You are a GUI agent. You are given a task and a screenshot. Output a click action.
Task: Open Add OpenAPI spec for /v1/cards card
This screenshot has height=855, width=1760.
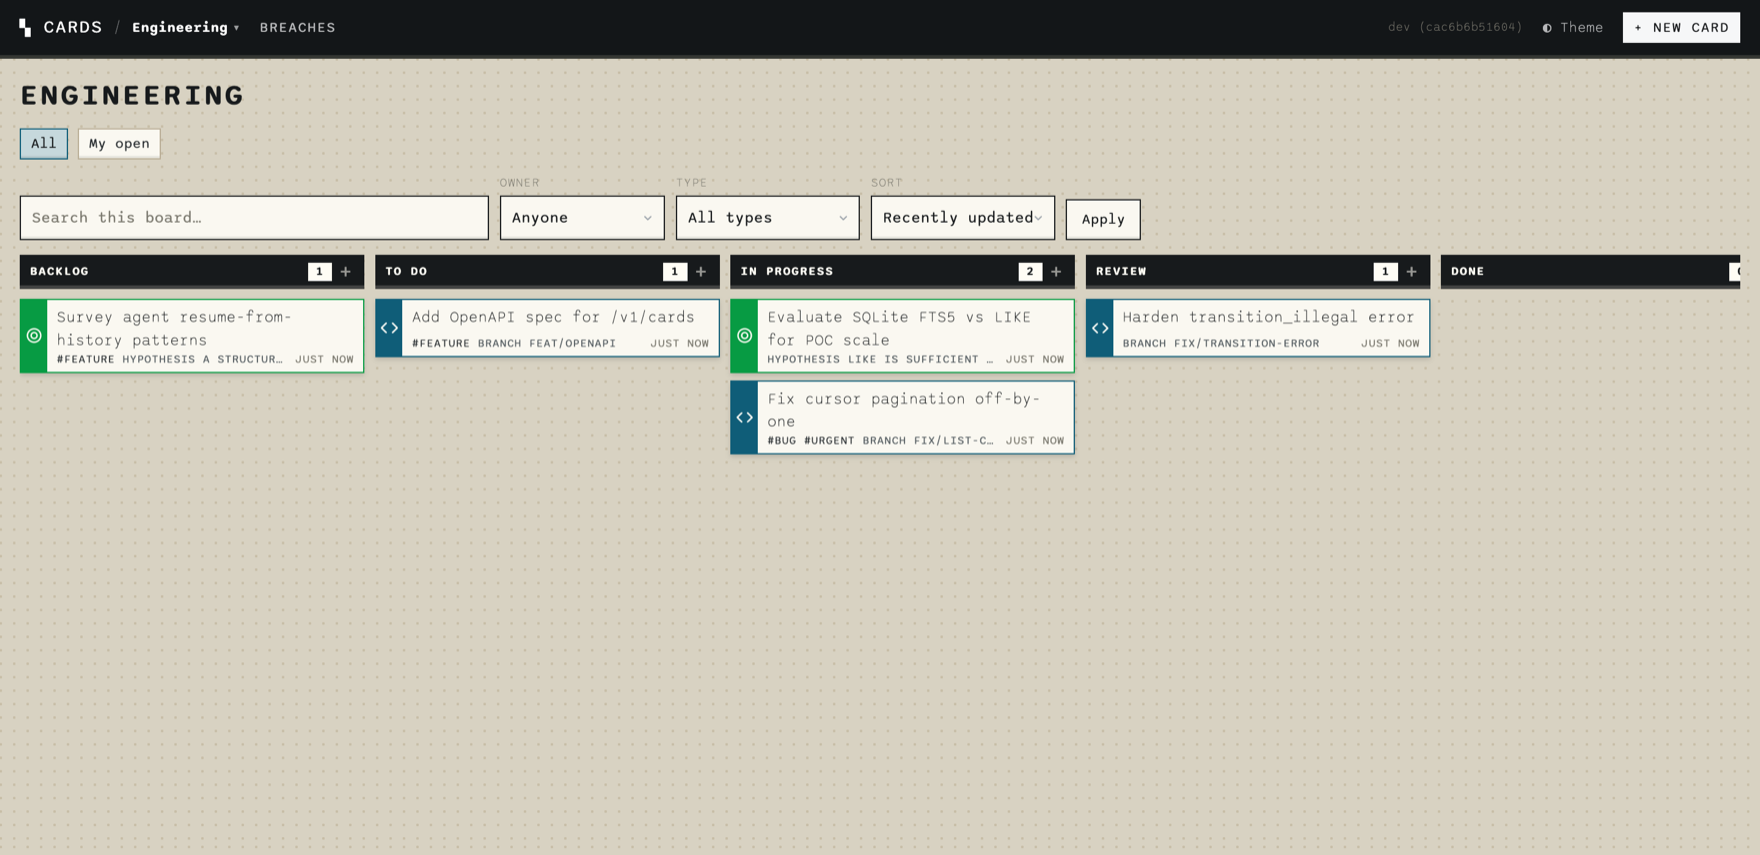[x=547, y=328]
